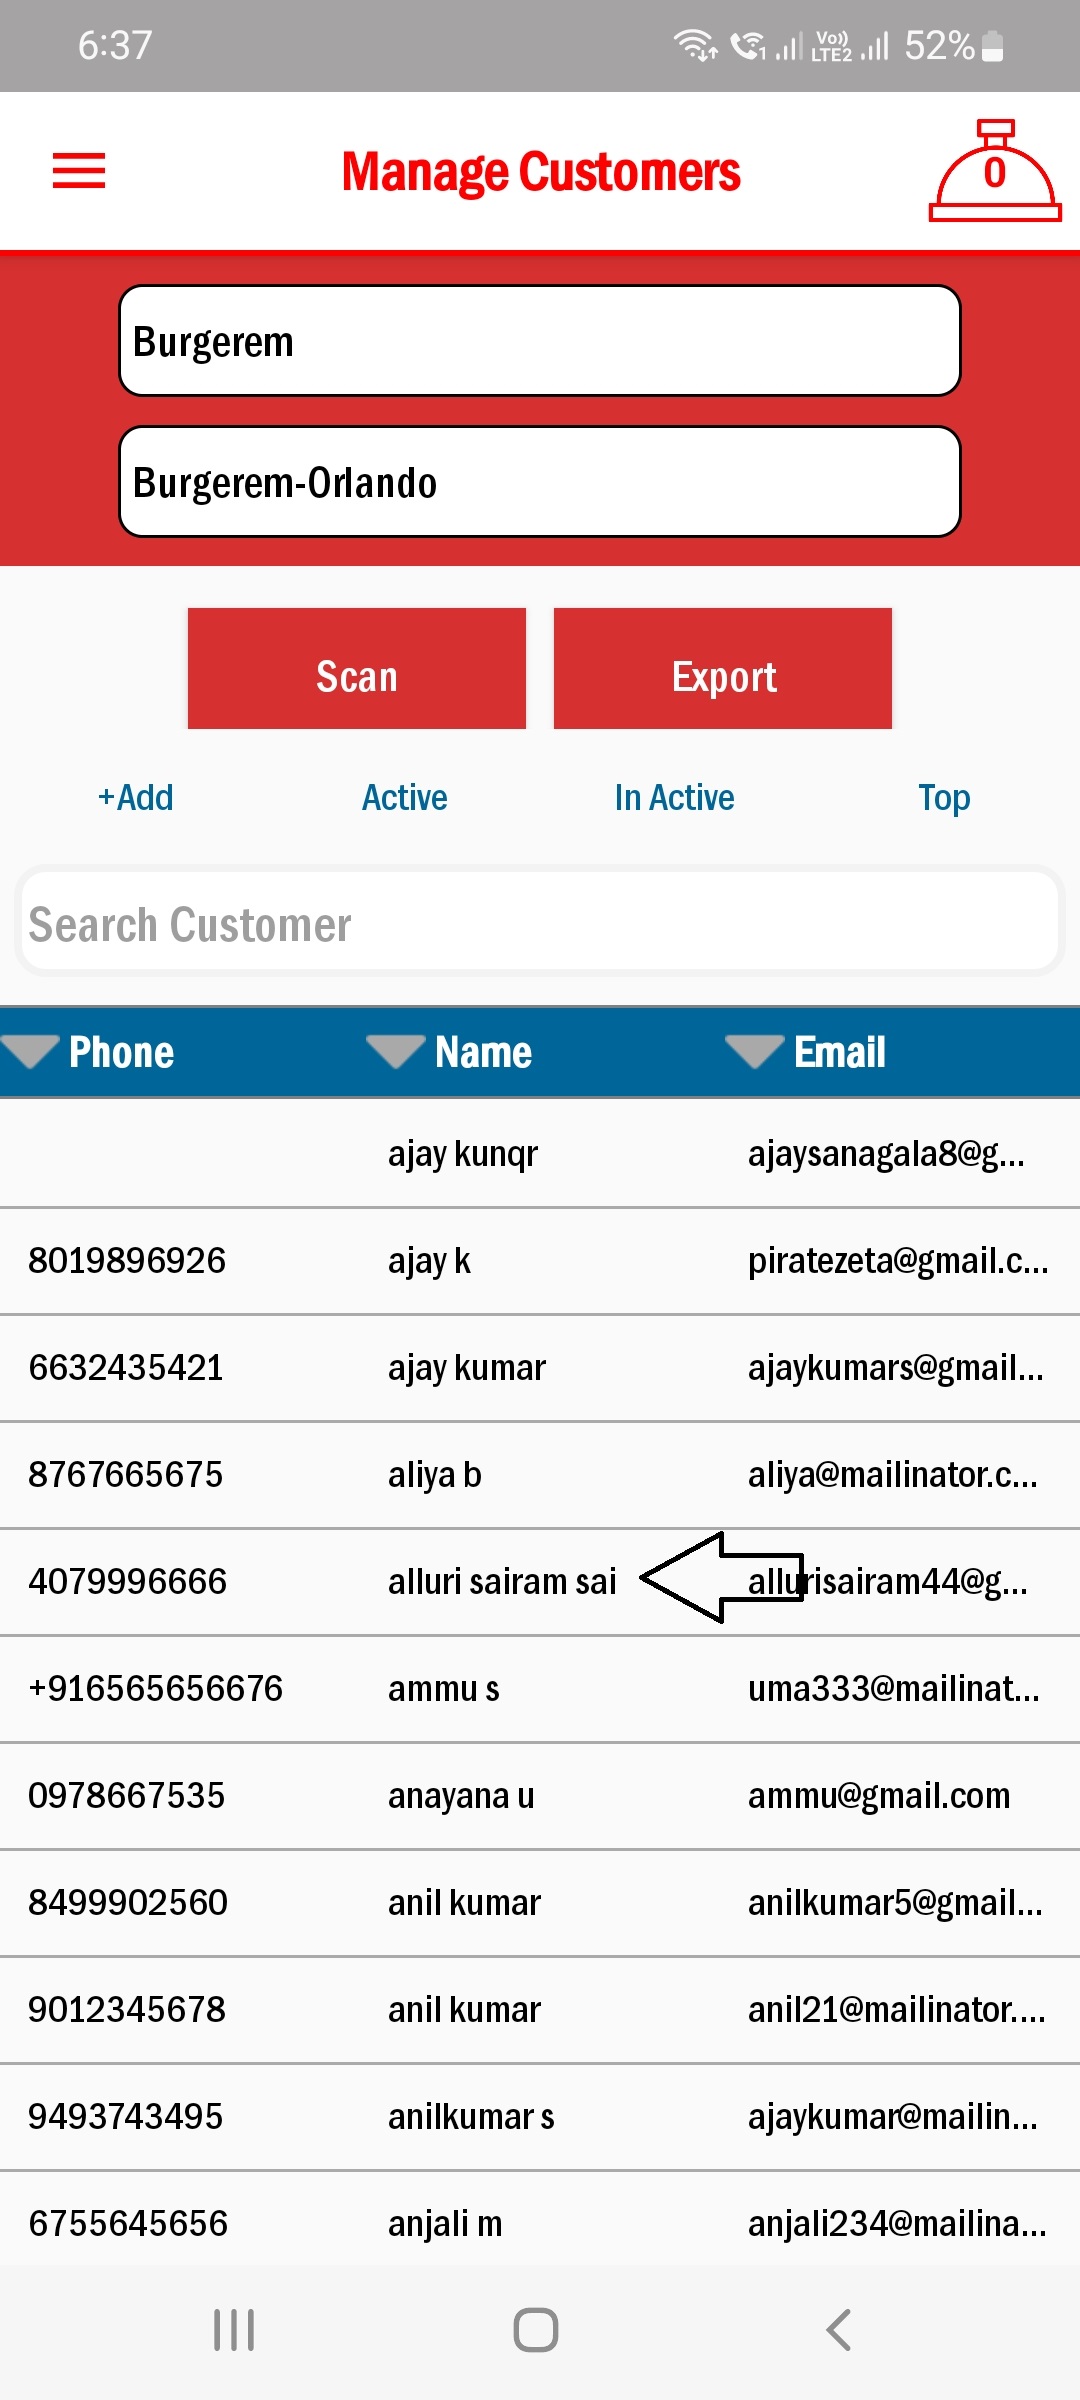The height and width of the screenshot is (2400, 1080).
Task: Switch to In Active customers filter
Action: tap(674, 797)
